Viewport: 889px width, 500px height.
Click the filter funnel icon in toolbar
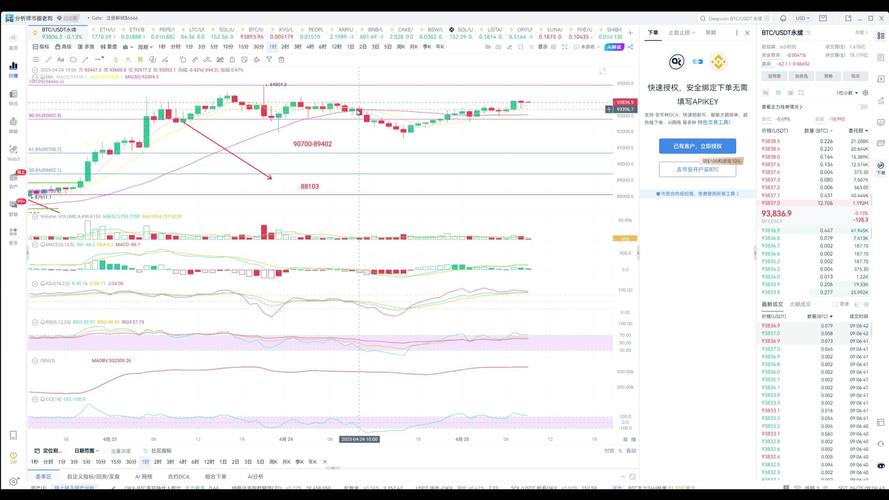[269, 60]
